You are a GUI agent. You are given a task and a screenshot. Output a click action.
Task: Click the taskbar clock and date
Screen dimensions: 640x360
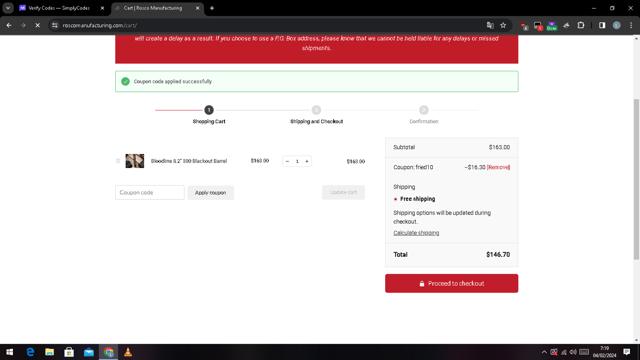(x=604, y=352)
